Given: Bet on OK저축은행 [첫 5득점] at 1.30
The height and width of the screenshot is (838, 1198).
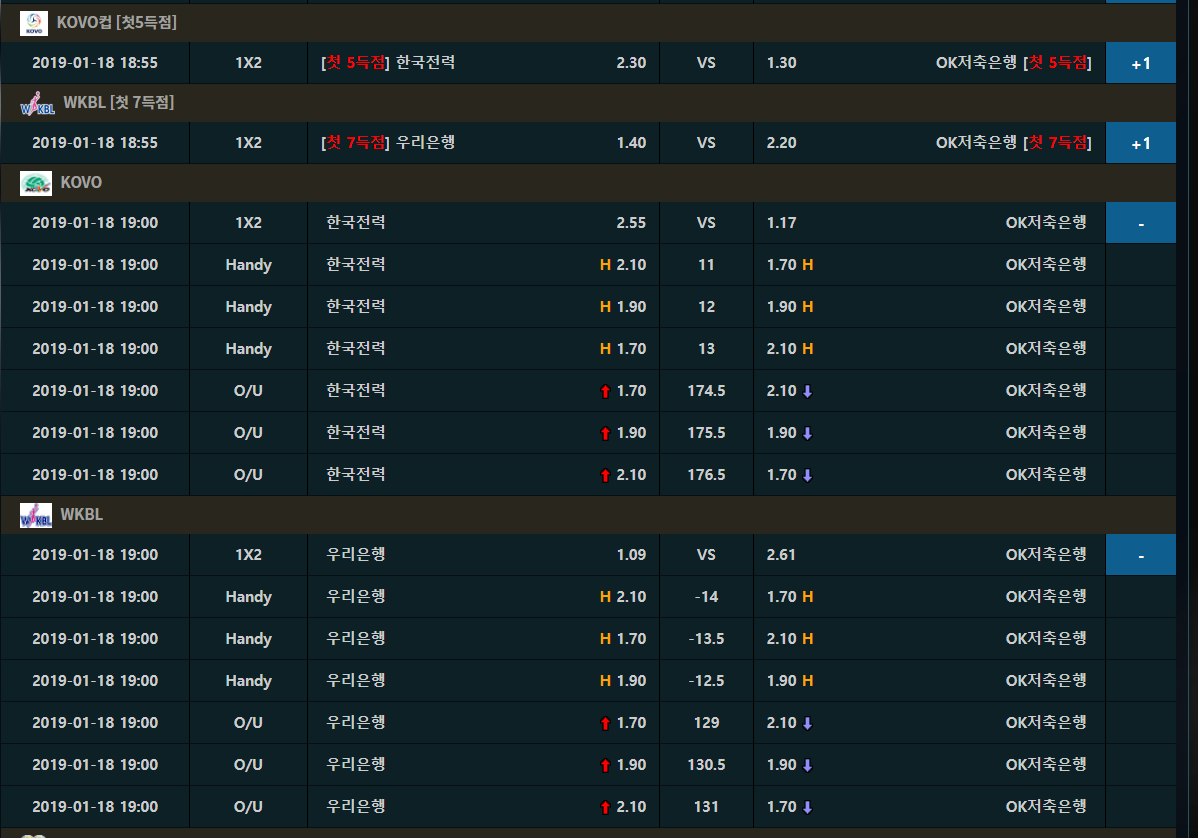Looking at the screenshot, I should pyautogui.click(x=929, y=63).
